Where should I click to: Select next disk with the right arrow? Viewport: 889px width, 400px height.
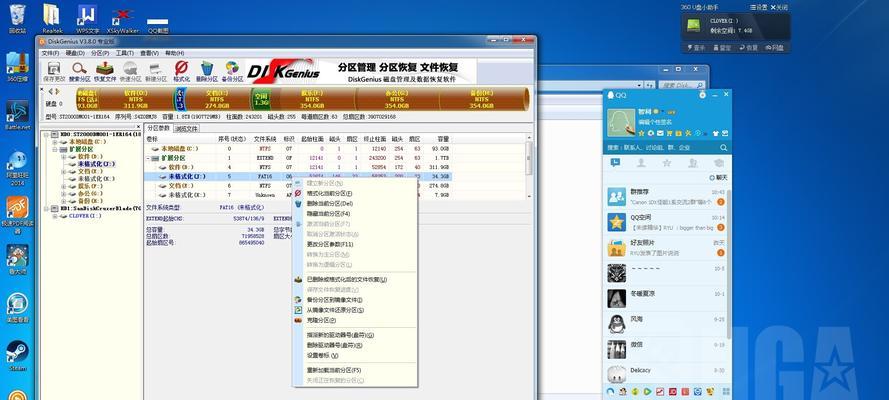[x=57, y=91]
